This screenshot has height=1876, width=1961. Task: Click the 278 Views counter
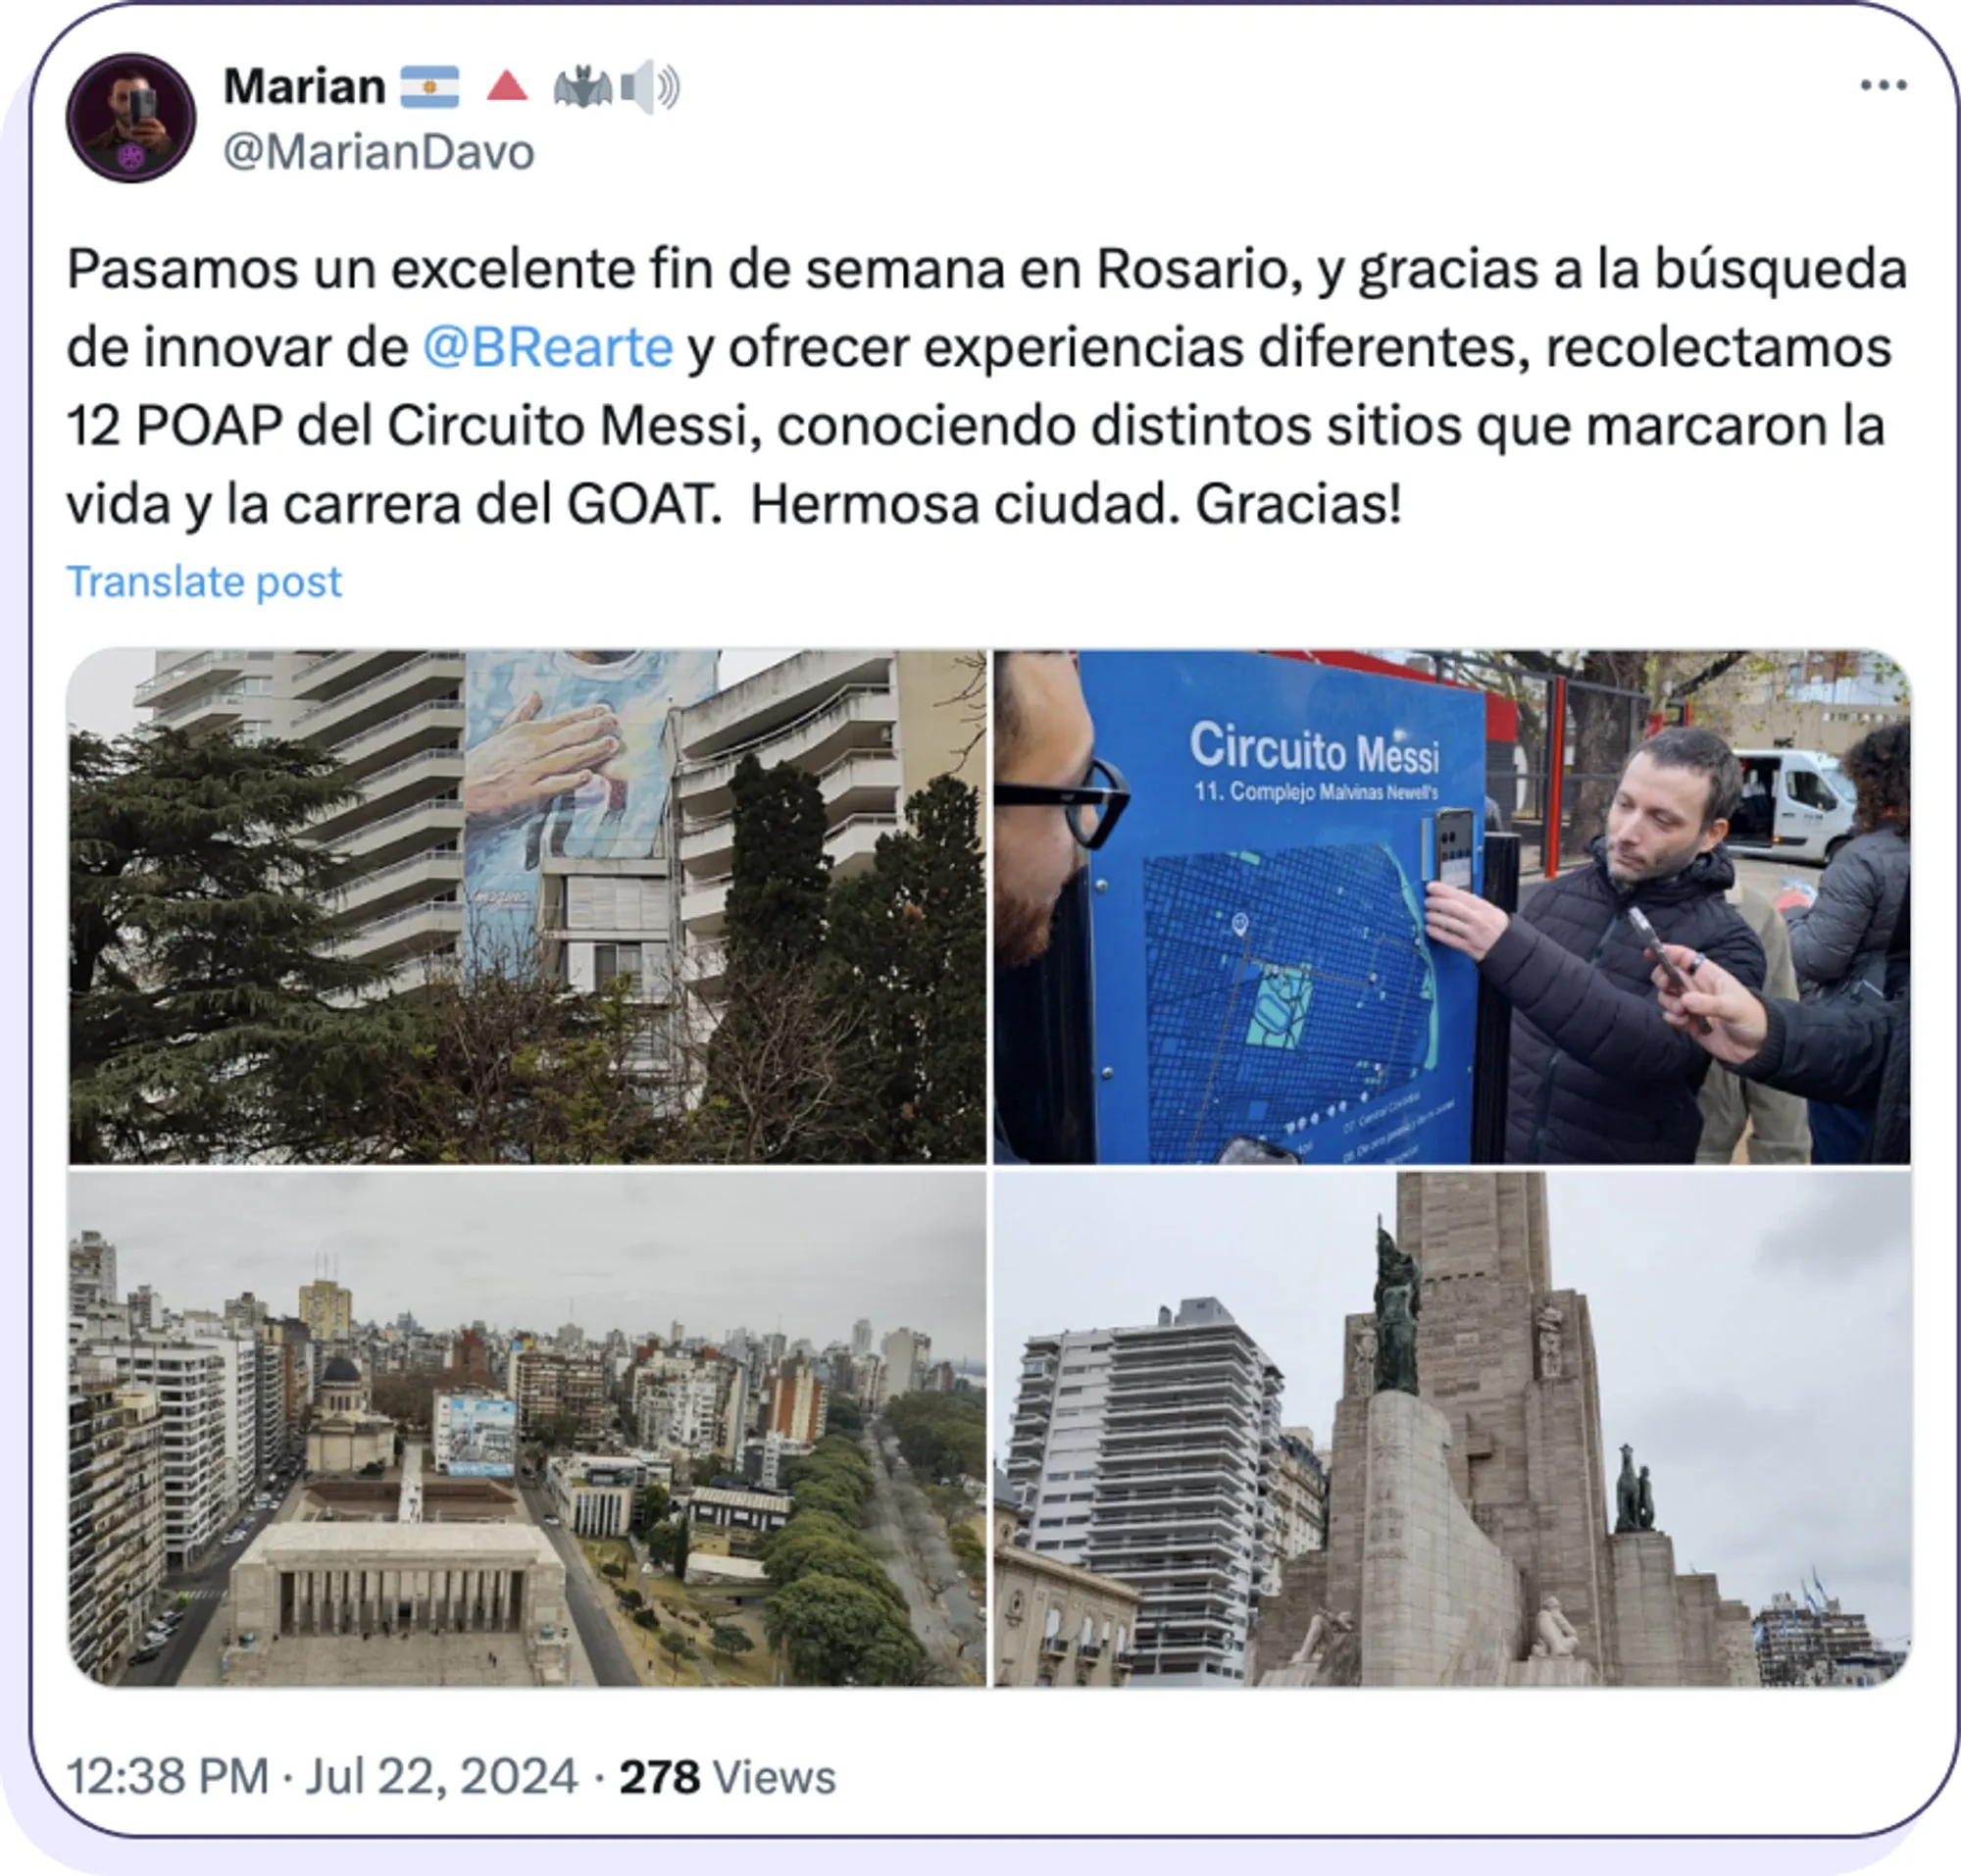point(727,1777)
